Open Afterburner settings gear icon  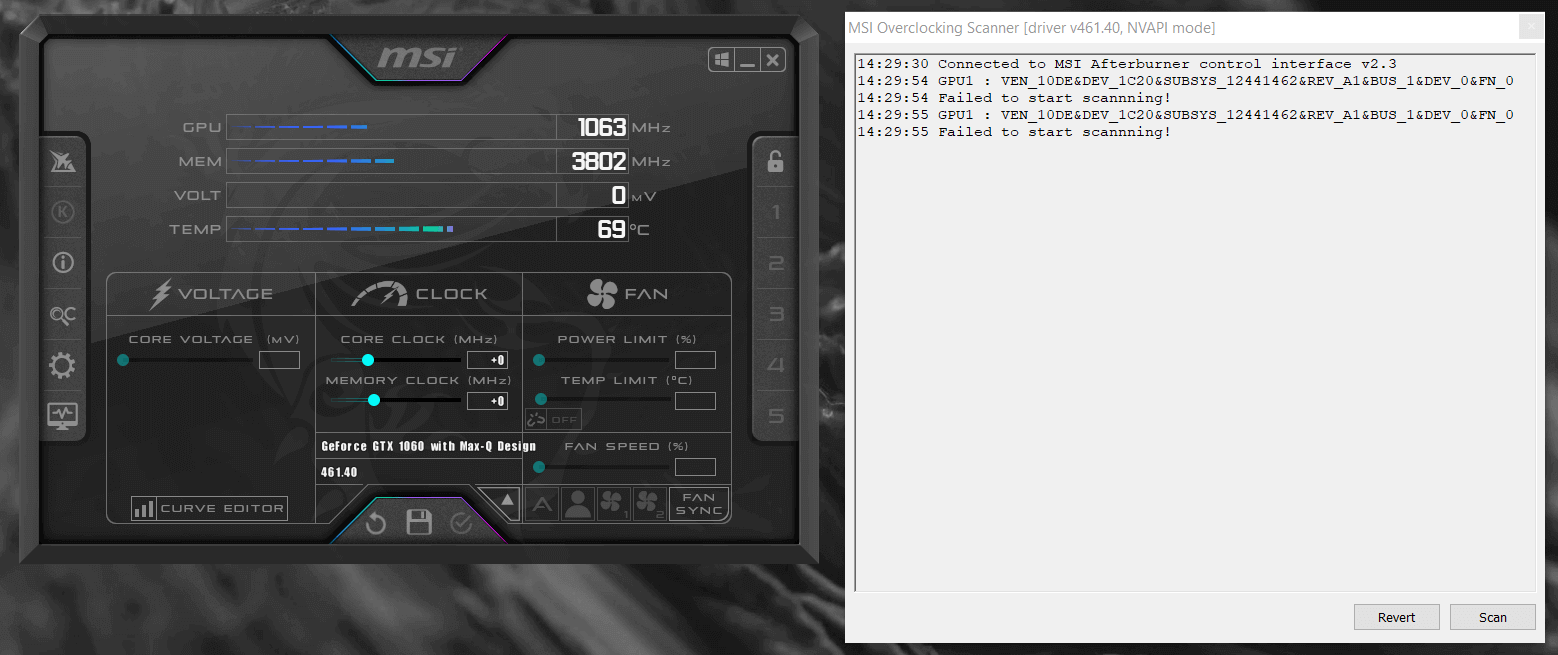(x=63, y=366)
